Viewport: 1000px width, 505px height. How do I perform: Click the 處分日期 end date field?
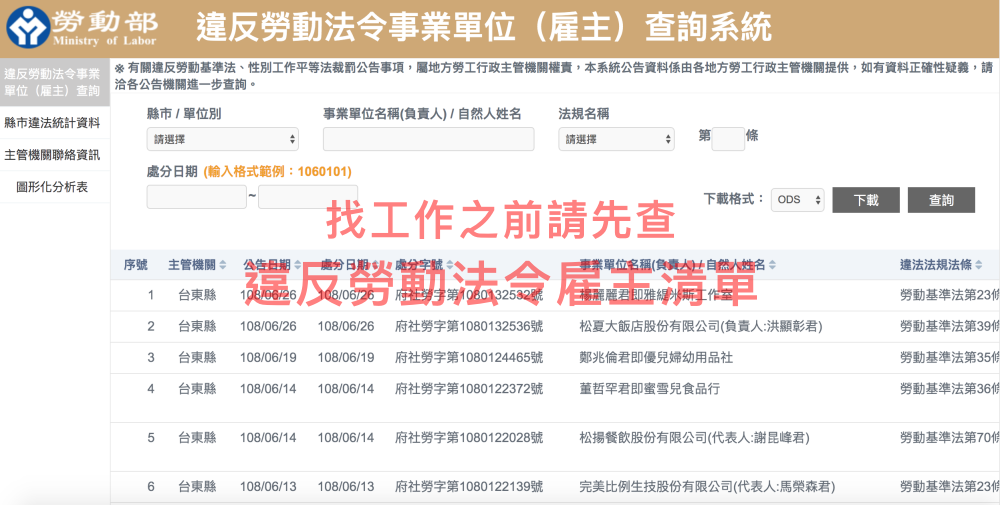tap(308, 197)
